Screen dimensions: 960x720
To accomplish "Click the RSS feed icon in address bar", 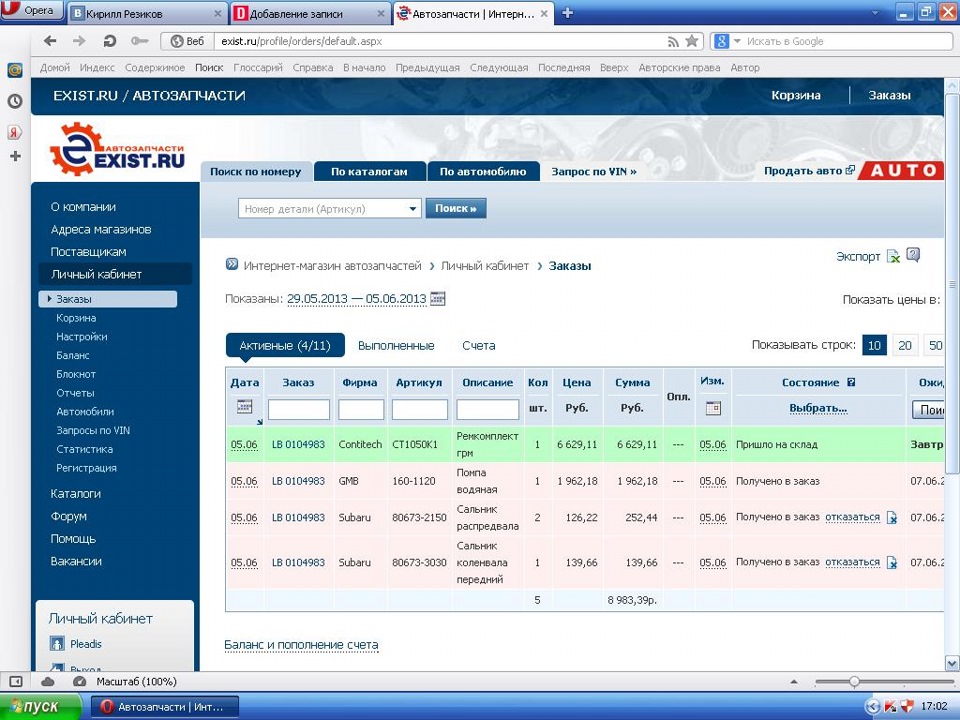I will 673,42.
